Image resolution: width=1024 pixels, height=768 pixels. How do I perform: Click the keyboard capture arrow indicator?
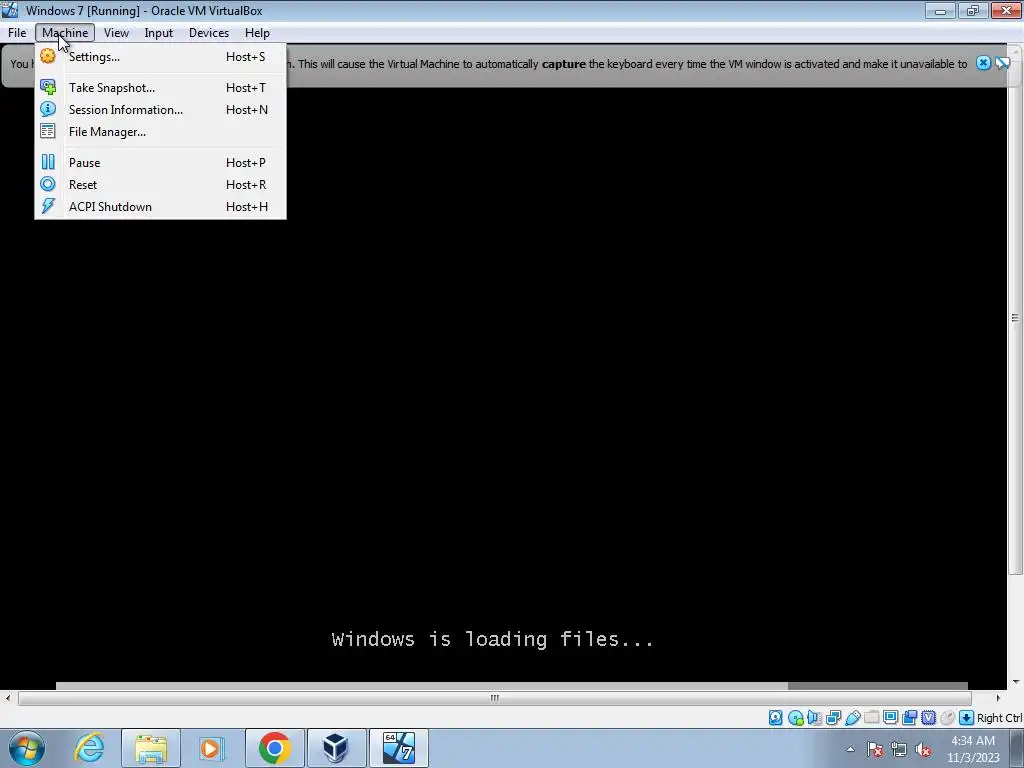[x=967, y=718]
